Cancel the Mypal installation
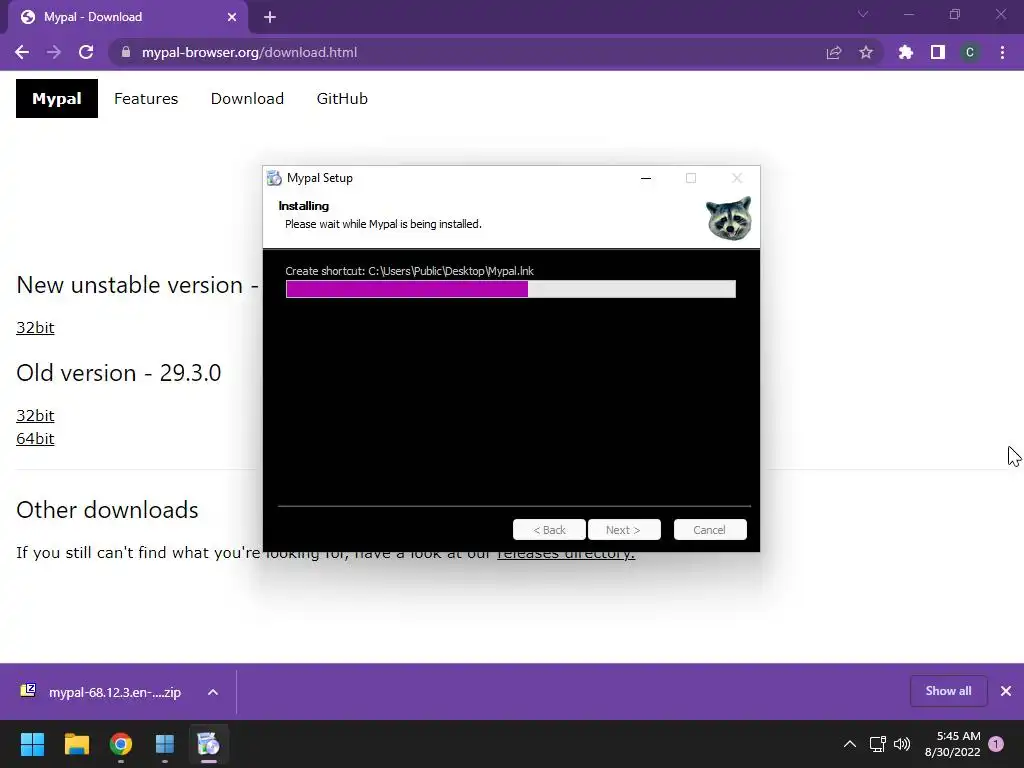This screenshot has width=1024, height=768. [x=710, y=530]
